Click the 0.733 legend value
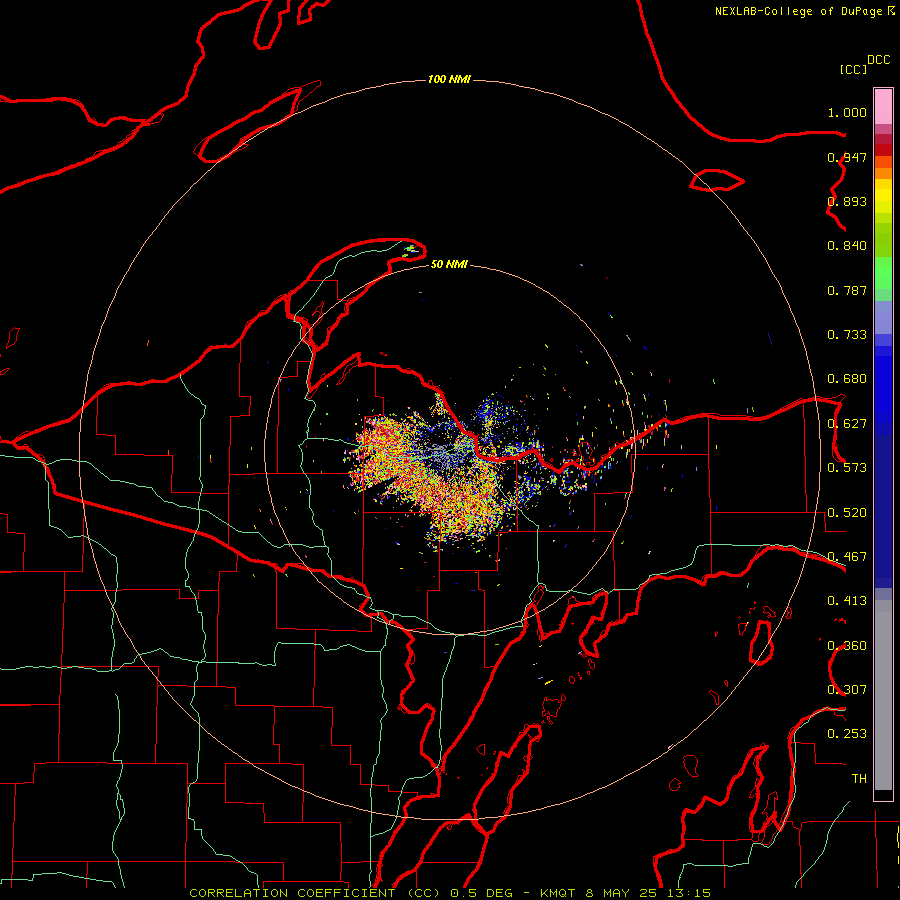 click(847, 335)
